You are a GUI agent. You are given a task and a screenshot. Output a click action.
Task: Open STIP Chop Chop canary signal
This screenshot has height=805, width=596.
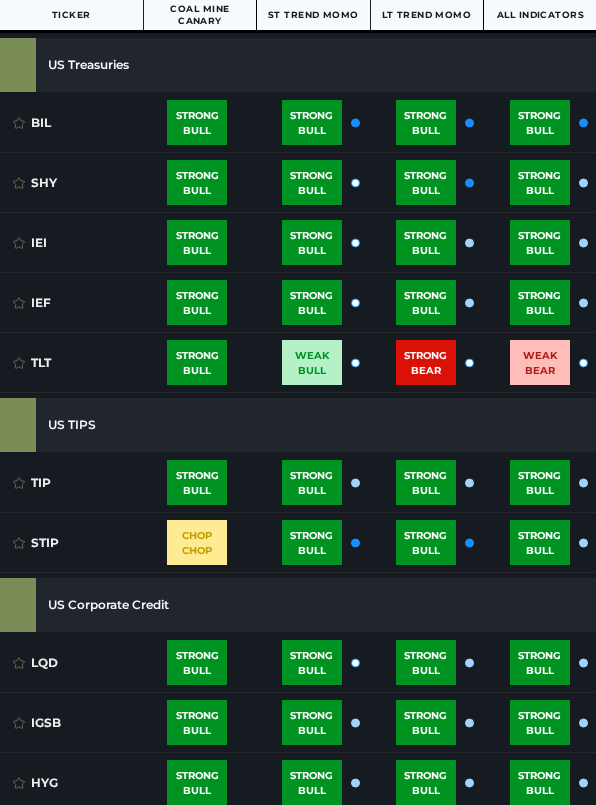click(x=197, y=543)
